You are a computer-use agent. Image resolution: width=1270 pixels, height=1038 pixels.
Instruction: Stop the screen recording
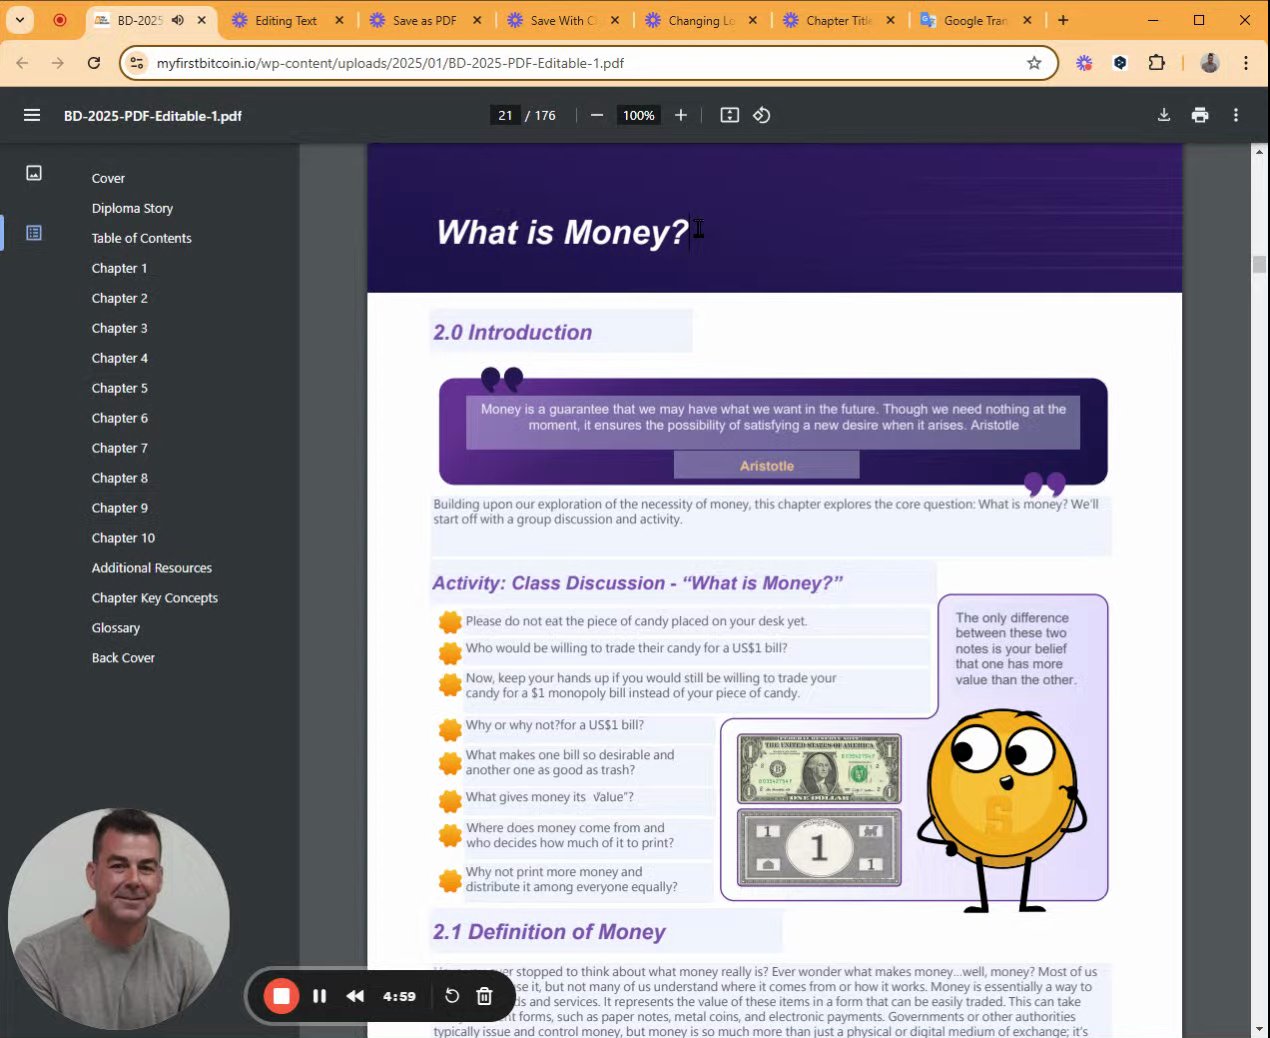(281, 996)
